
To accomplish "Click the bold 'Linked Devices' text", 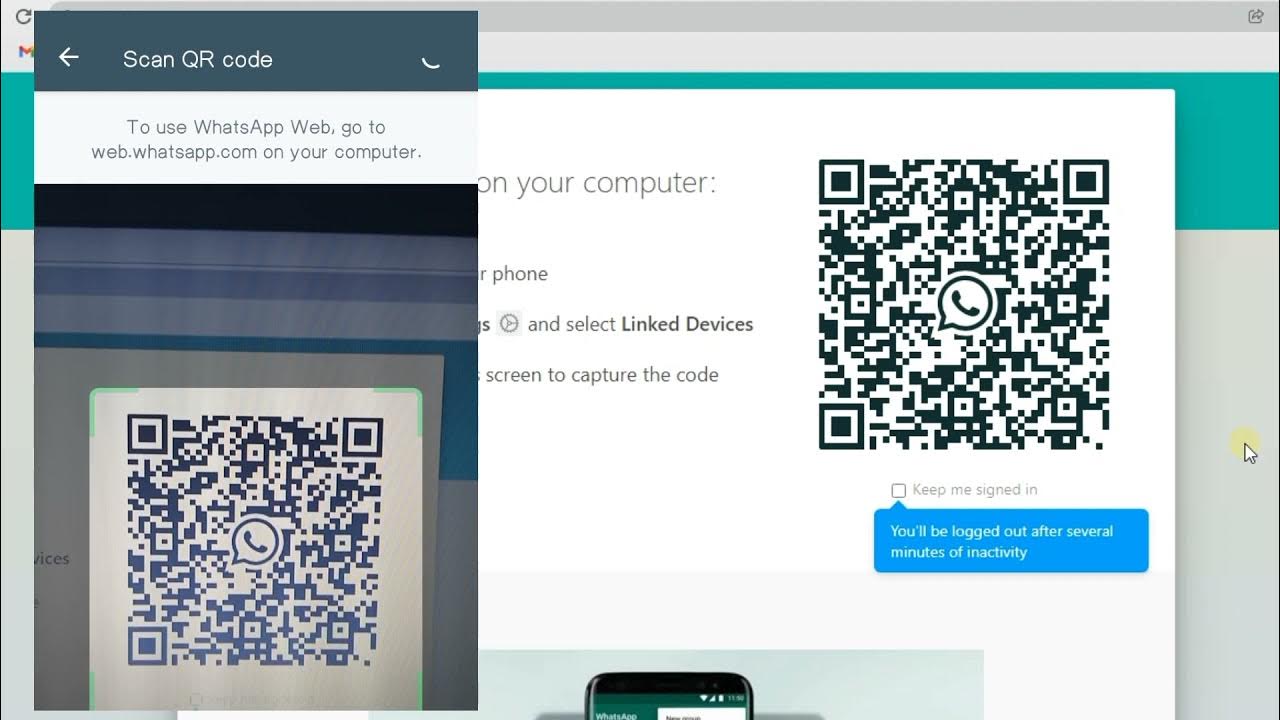I will pyautogui.click(x=687, y=324).
